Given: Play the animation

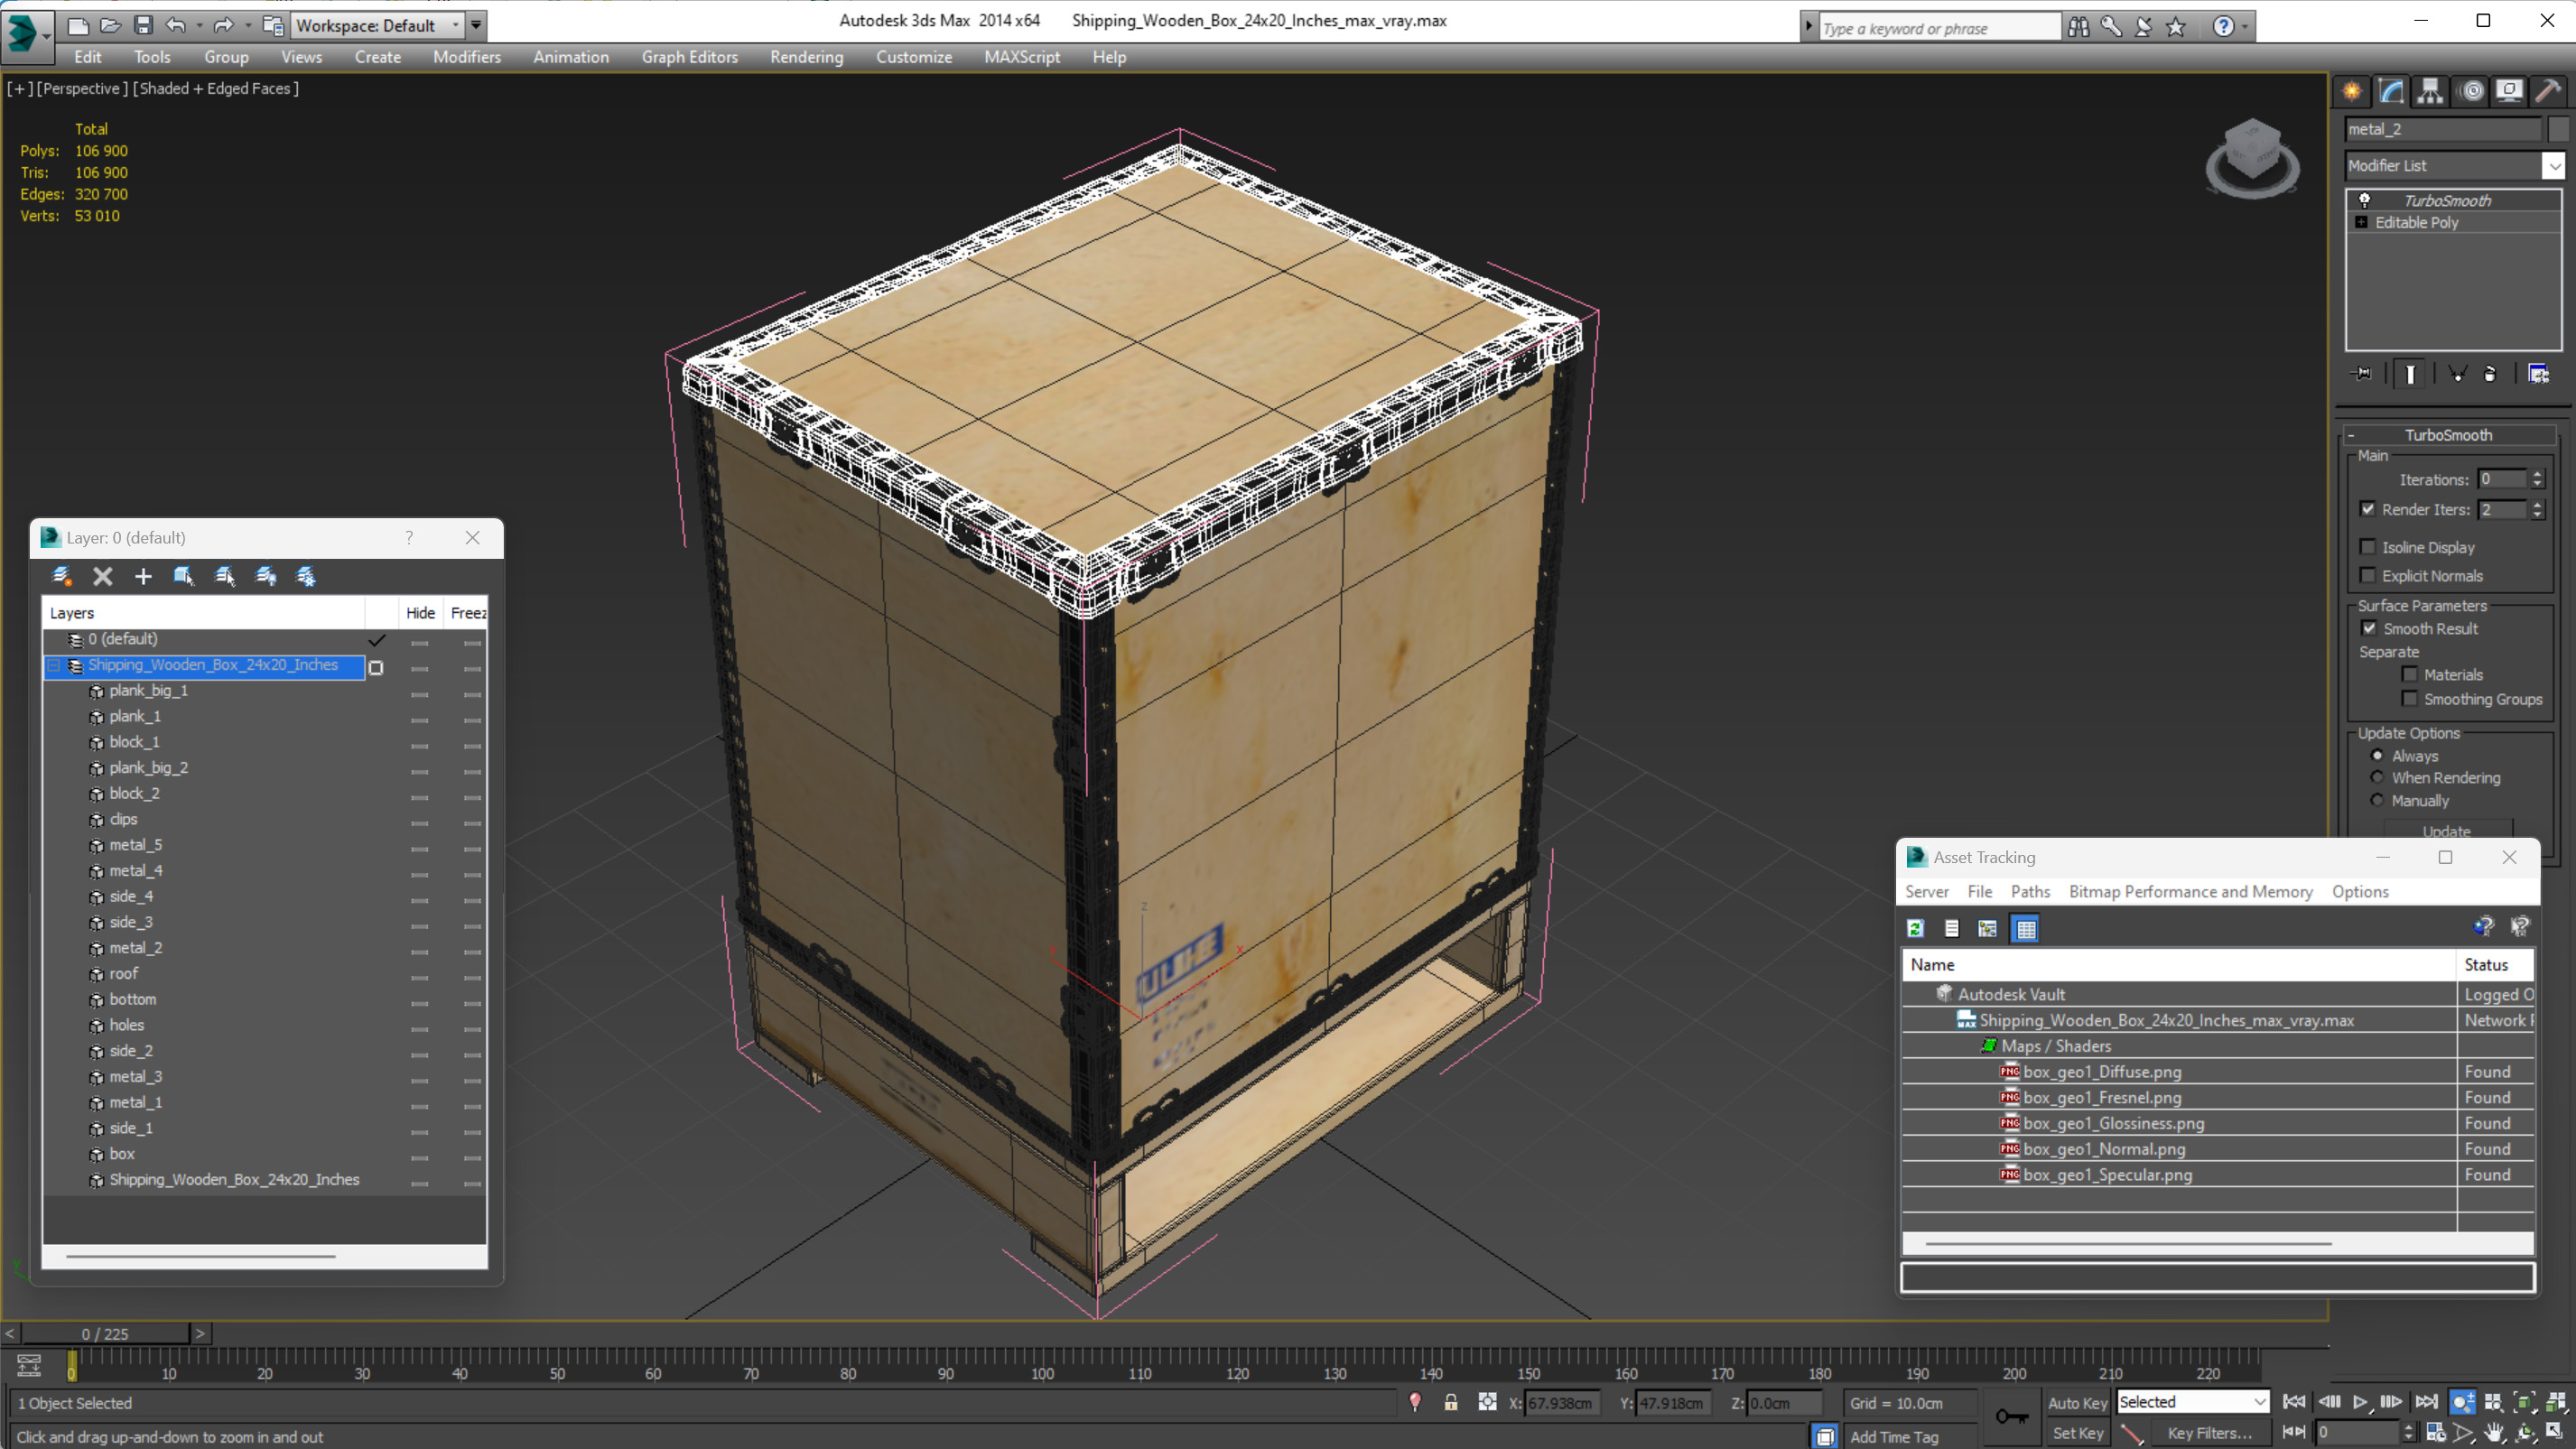Looking at the screenshot, I should [x=2361, y=1402].
